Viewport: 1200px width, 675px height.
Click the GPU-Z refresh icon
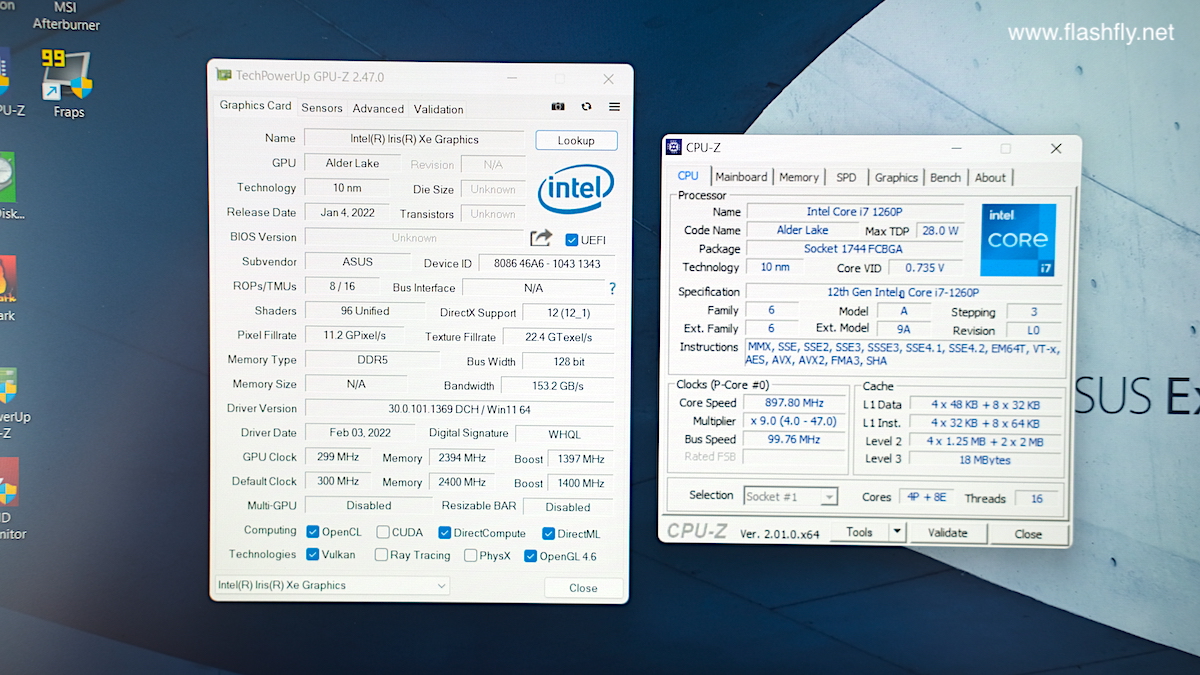586,107
